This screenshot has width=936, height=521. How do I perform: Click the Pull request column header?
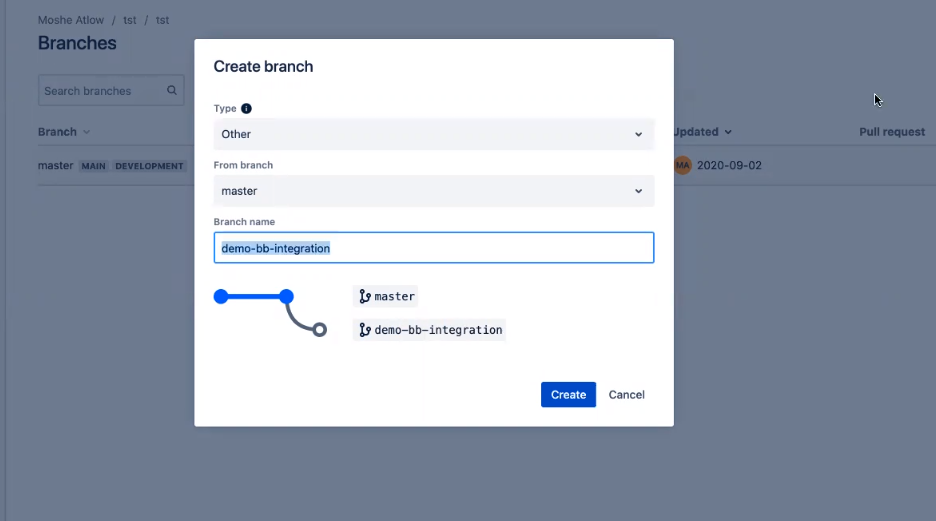[x=891, y=132]
